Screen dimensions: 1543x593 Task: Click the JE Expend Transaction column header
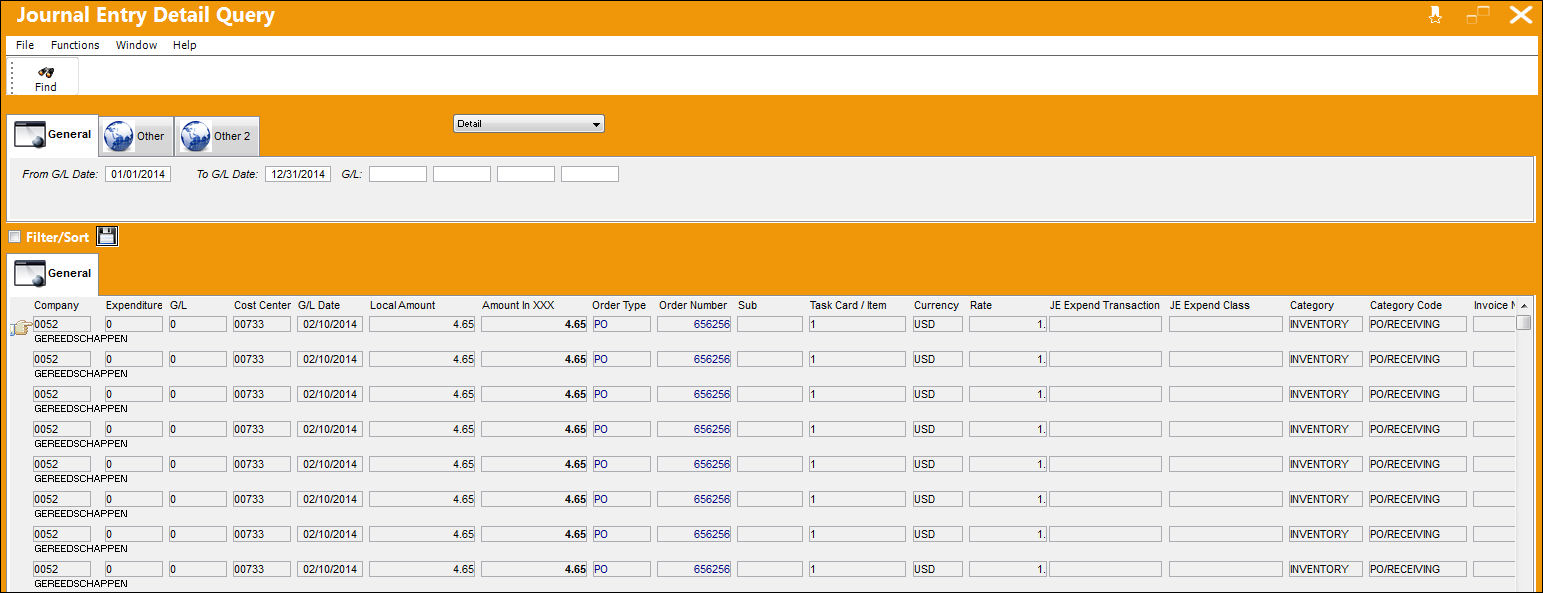[x=1105, y=305]
